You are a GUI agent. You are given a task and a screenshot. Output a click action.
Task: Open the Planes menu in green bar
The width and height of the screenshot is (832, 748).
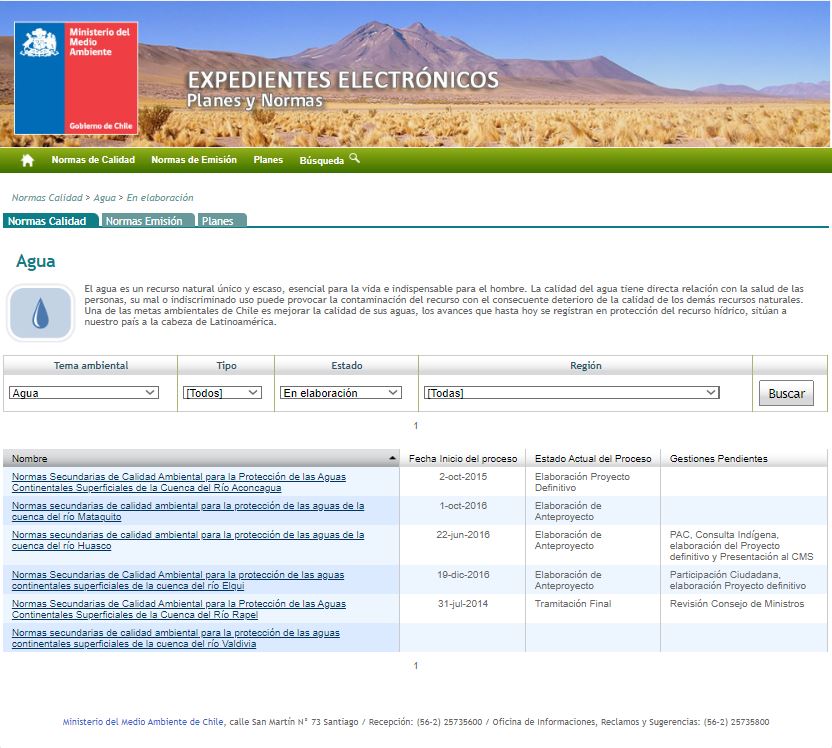point(268,160)
